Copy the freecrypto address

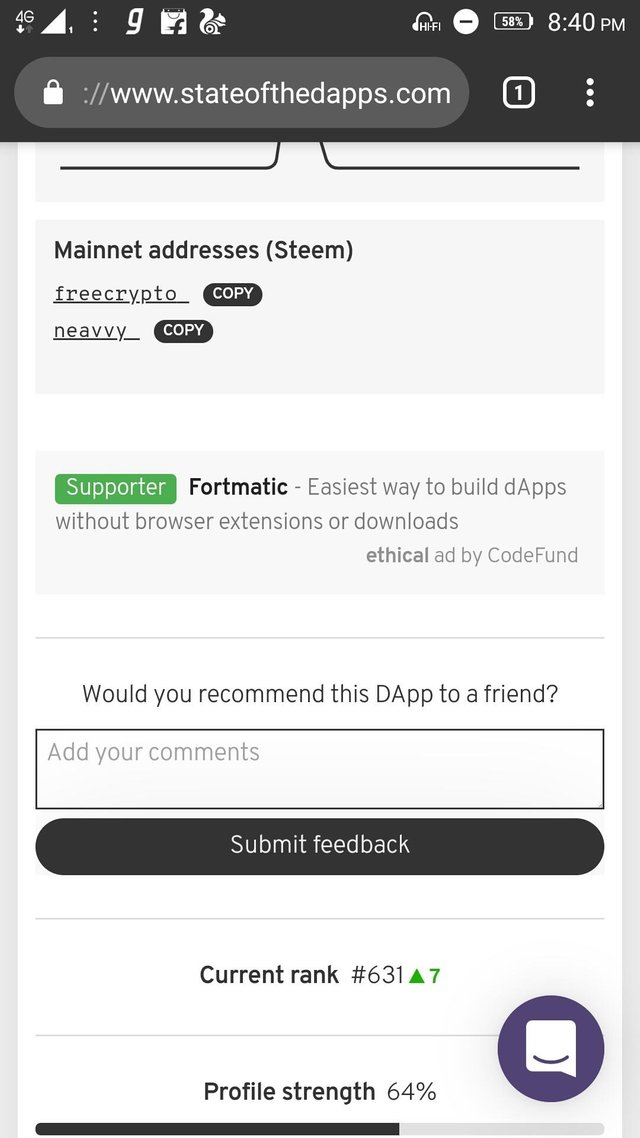tap(232, 294)
